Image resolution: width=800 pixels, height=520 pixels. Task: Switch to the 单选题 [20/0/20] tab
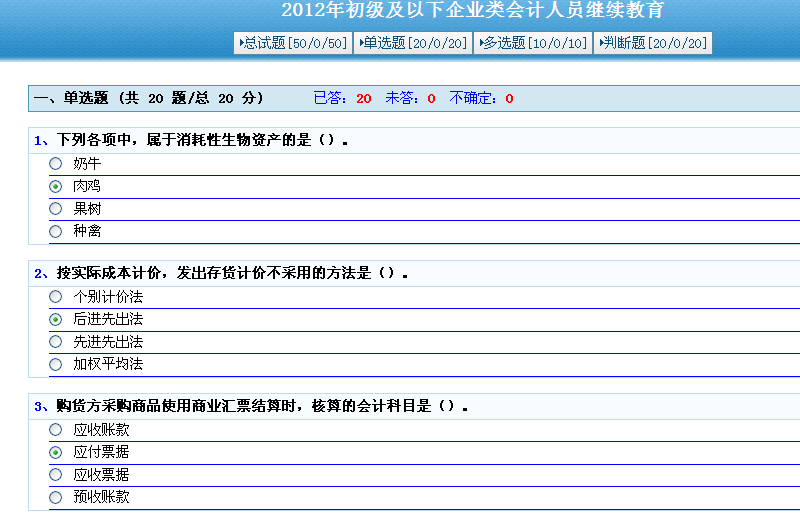coord(414,43)
